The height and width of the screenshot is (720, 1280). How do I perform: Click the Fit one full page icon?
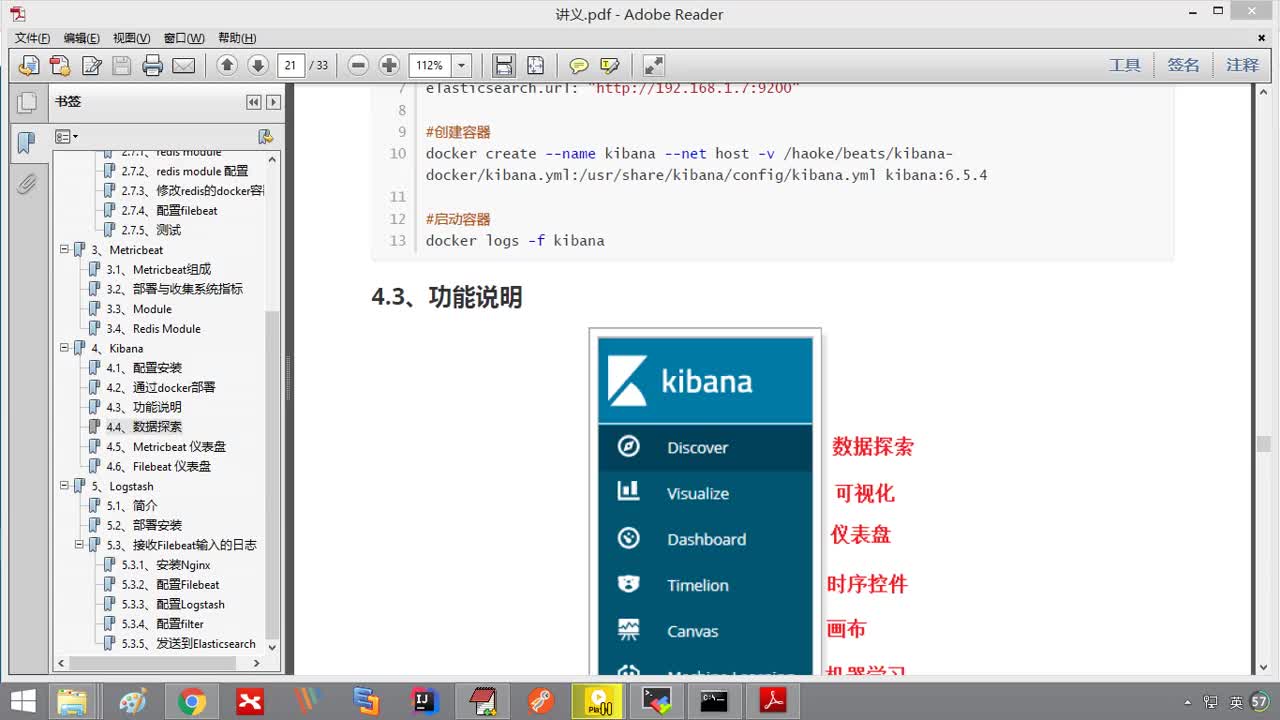[x=536, y=66]
